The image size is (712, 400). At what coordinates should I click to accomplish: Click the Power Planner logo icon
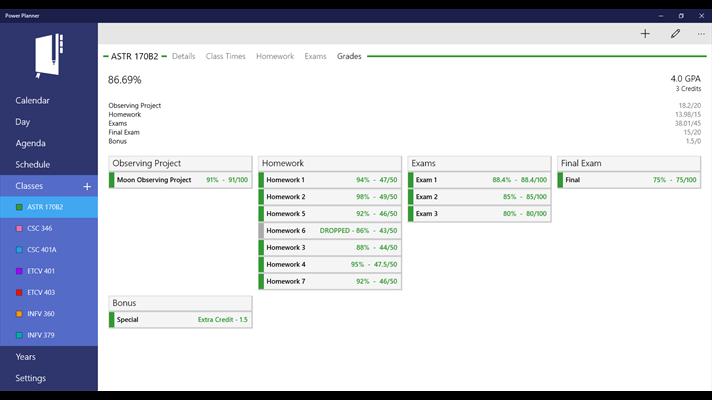(48, 56)
